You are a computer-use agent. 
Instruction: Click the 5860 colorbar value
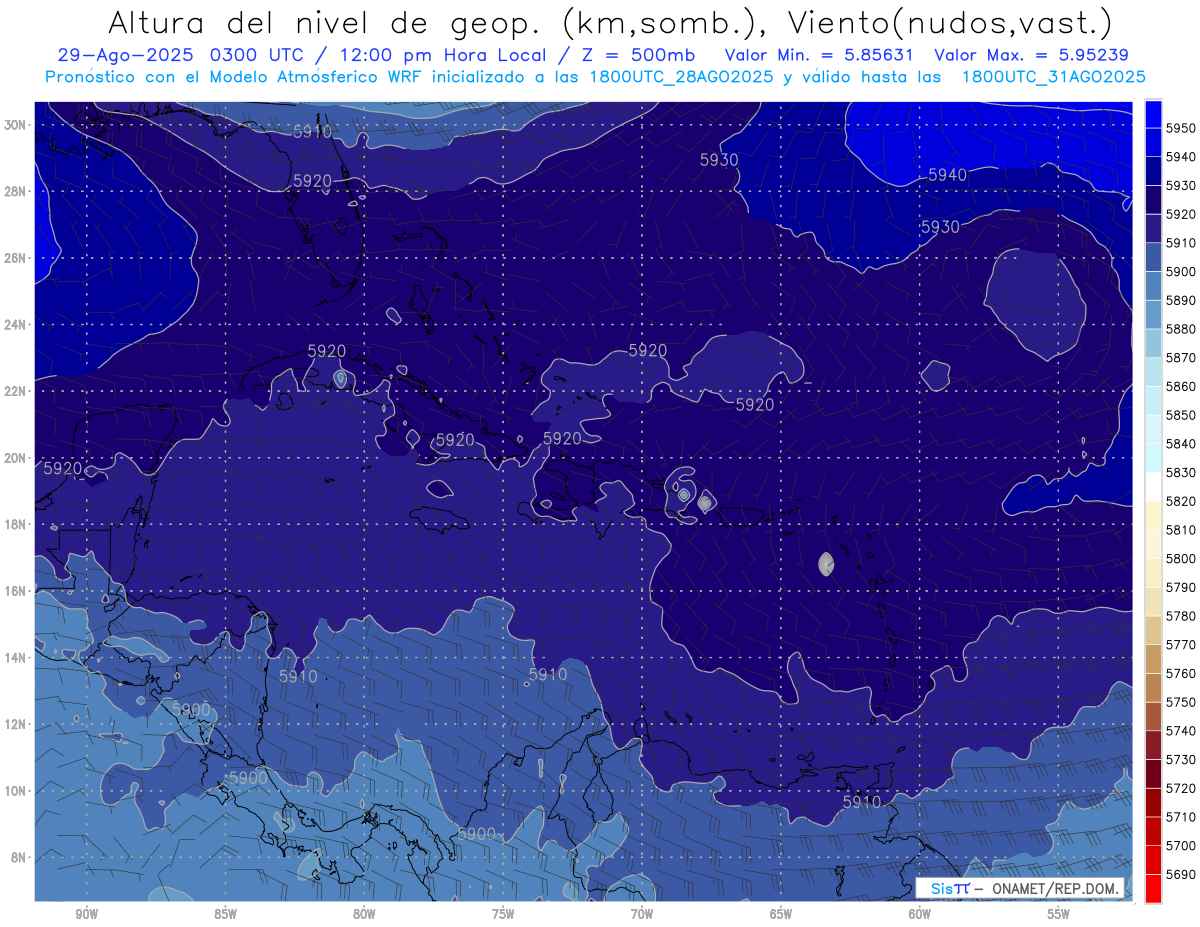pyautogui.click(x=1181, y=386)
